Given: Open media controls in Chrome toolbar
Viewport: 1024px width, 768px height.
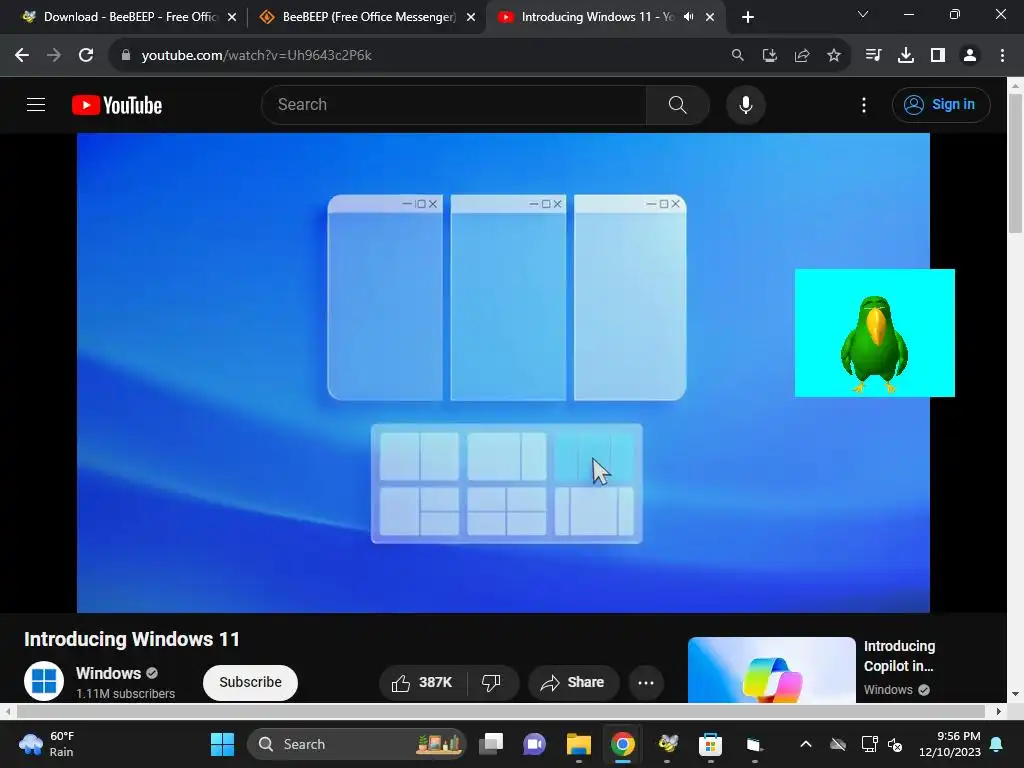Looking at the screenshot, I should pos(873,56).
